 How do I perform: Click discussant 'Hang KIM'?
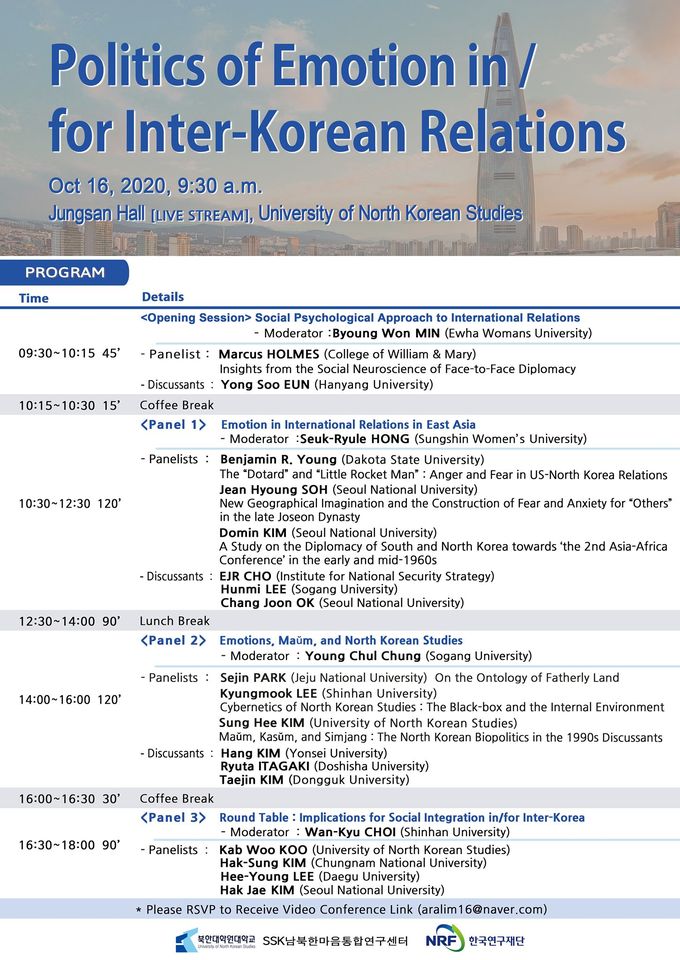(250, 753)
